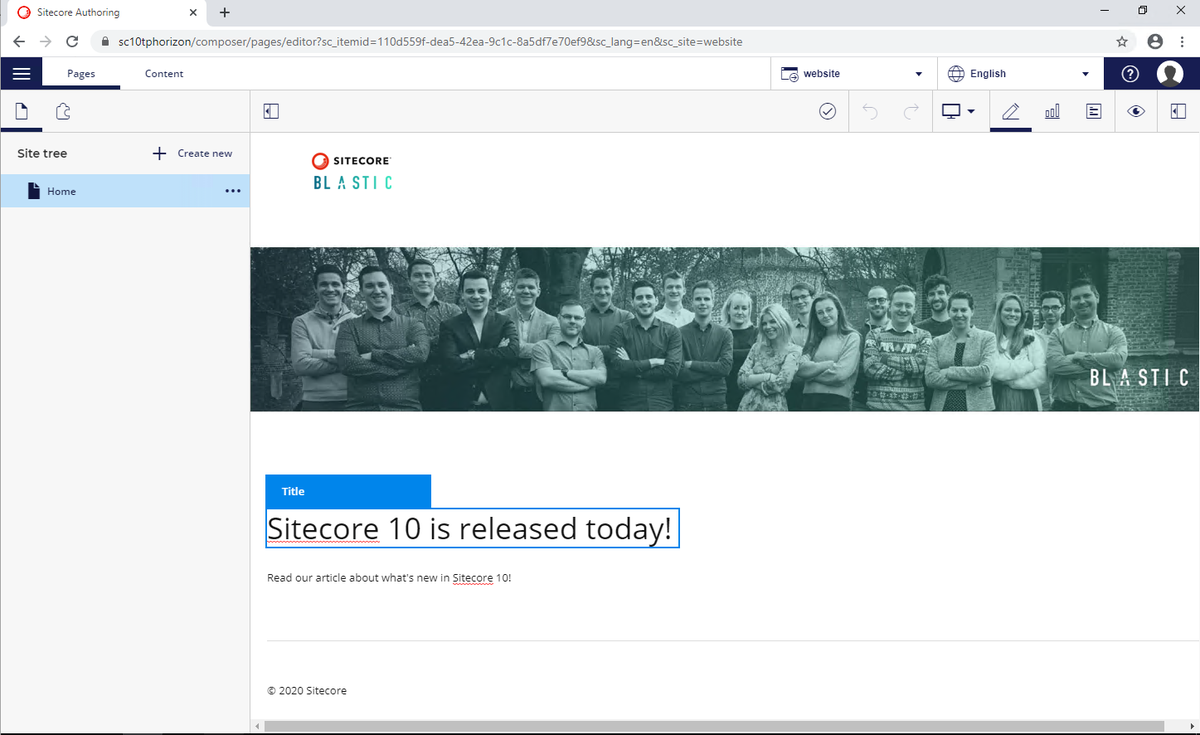The image size is (1200, 735).
Task: Select the edit pencil mode
Action: click(1010, 111)
